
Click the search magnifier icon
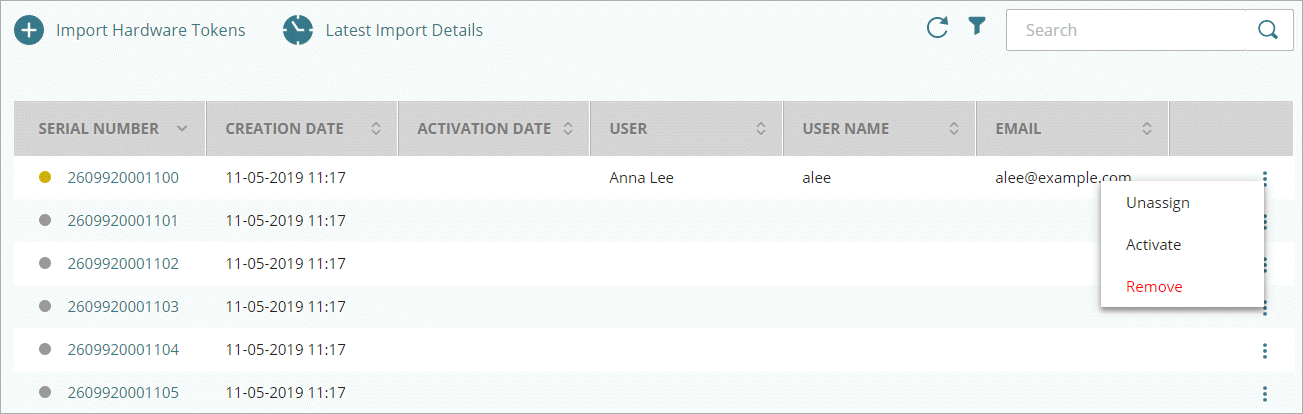coord(1268,30)
